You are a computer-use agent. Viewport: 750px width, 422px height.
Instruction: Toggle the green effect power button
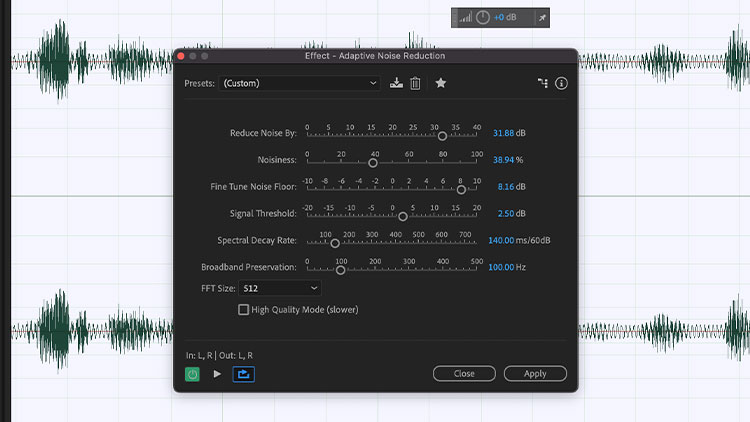[192, 374]
